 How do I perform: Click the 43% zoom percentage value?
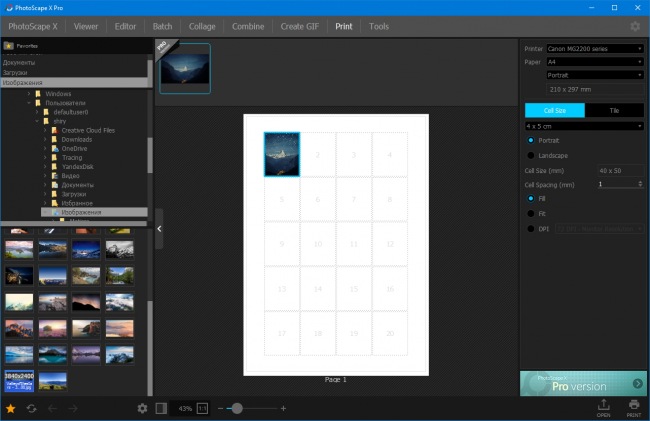click(185, 409)
